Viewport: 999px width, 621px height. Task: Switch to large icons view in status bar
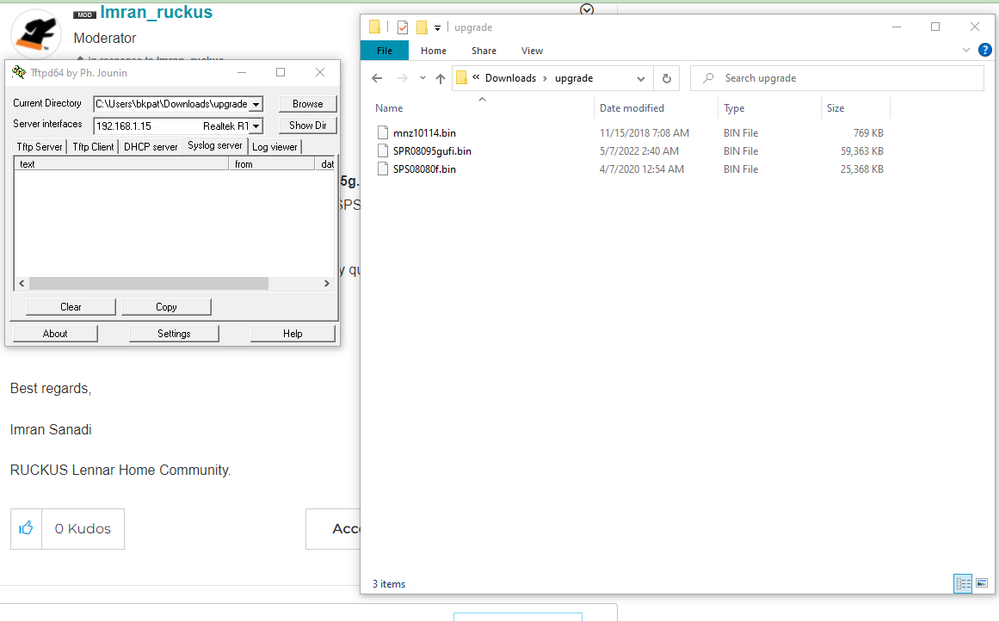click(981, 583)
